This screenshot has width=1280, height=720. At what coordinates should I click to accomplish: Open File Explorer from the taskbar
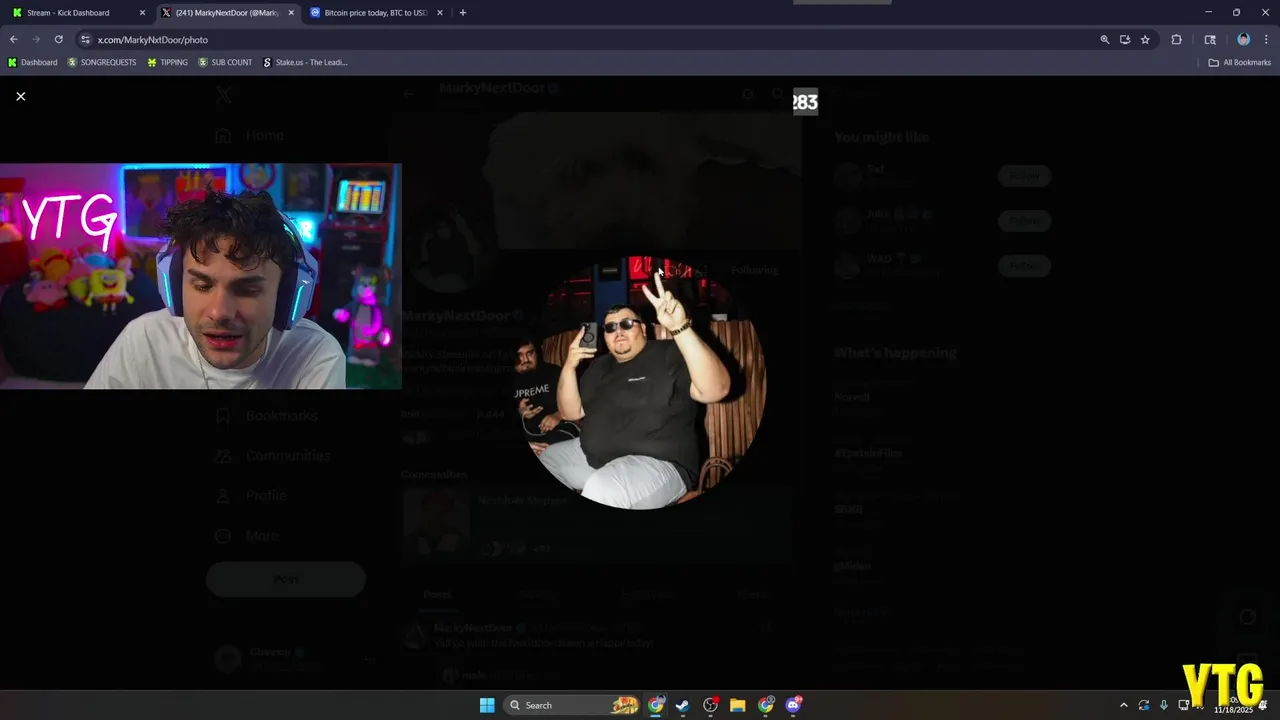pyautogui.click(x=738, y=705)
